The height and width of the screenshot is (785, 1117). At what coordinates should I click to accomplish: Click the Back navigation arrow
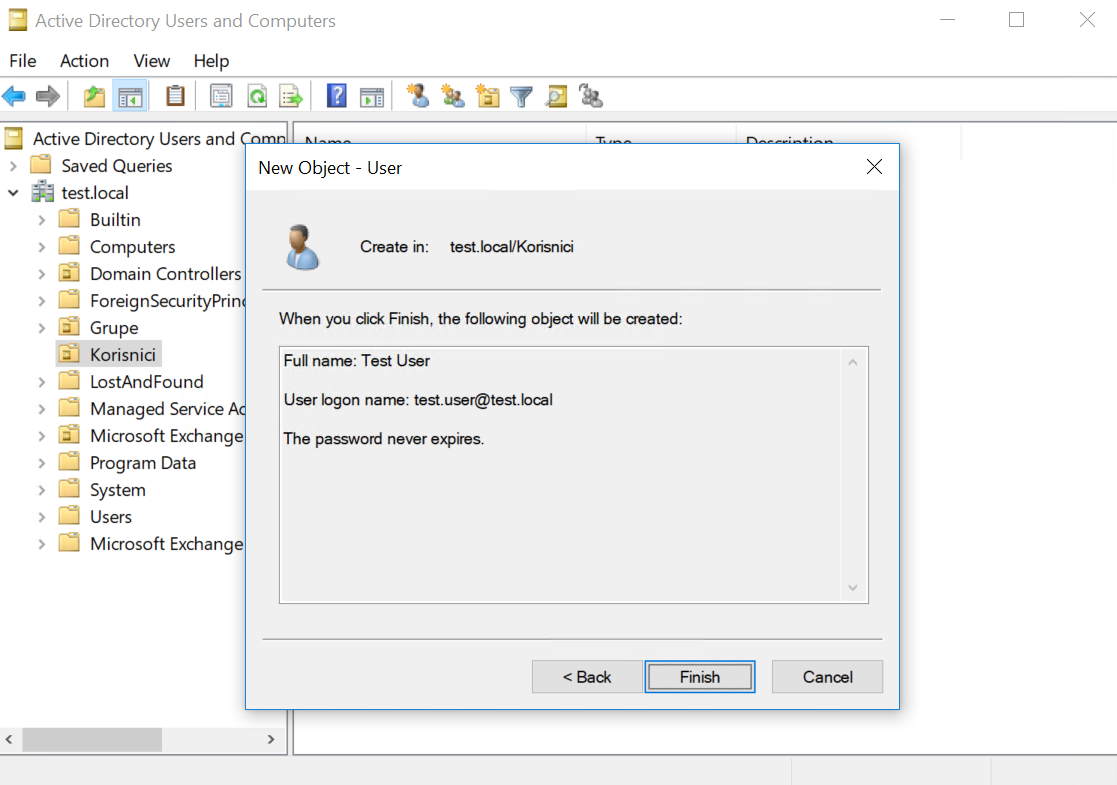pos(13,95)
